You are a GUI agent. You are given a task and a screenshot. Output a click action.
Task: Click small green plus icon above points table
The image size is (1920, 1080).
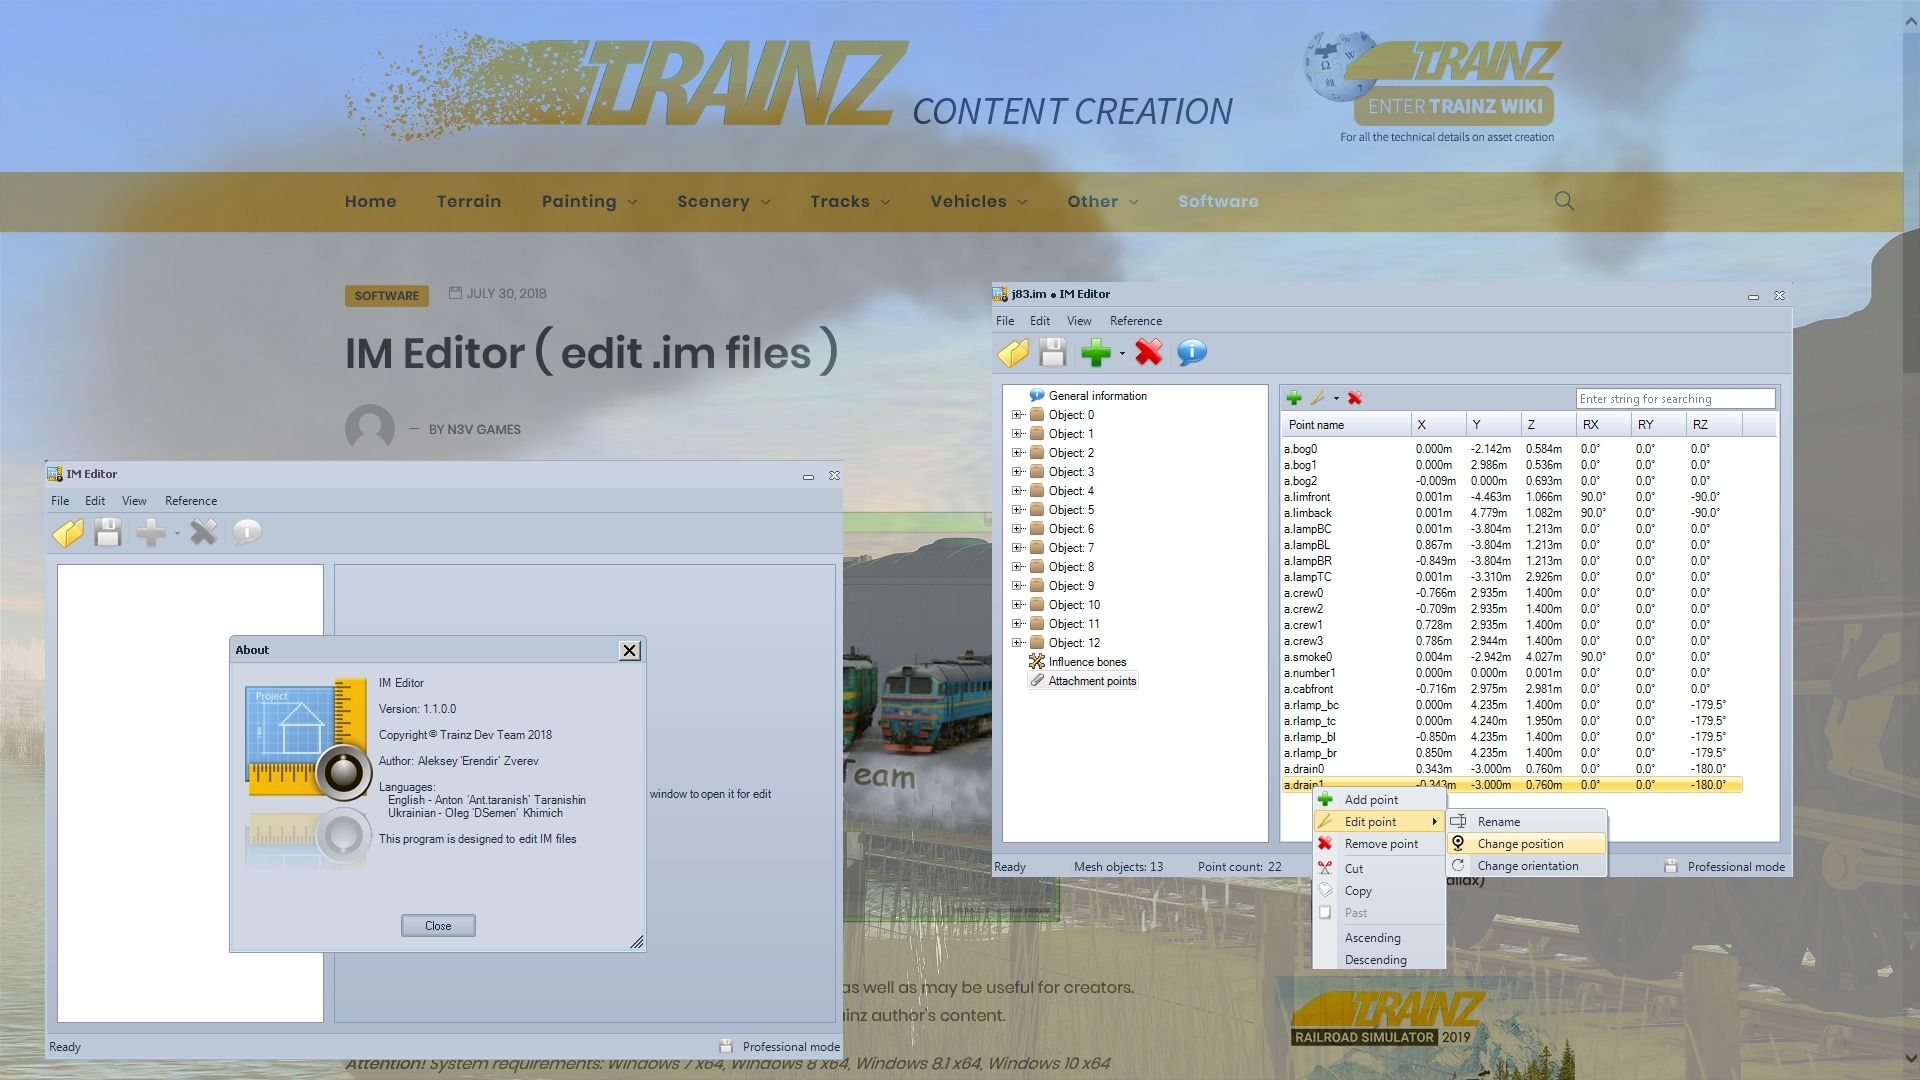point(1294,398)
